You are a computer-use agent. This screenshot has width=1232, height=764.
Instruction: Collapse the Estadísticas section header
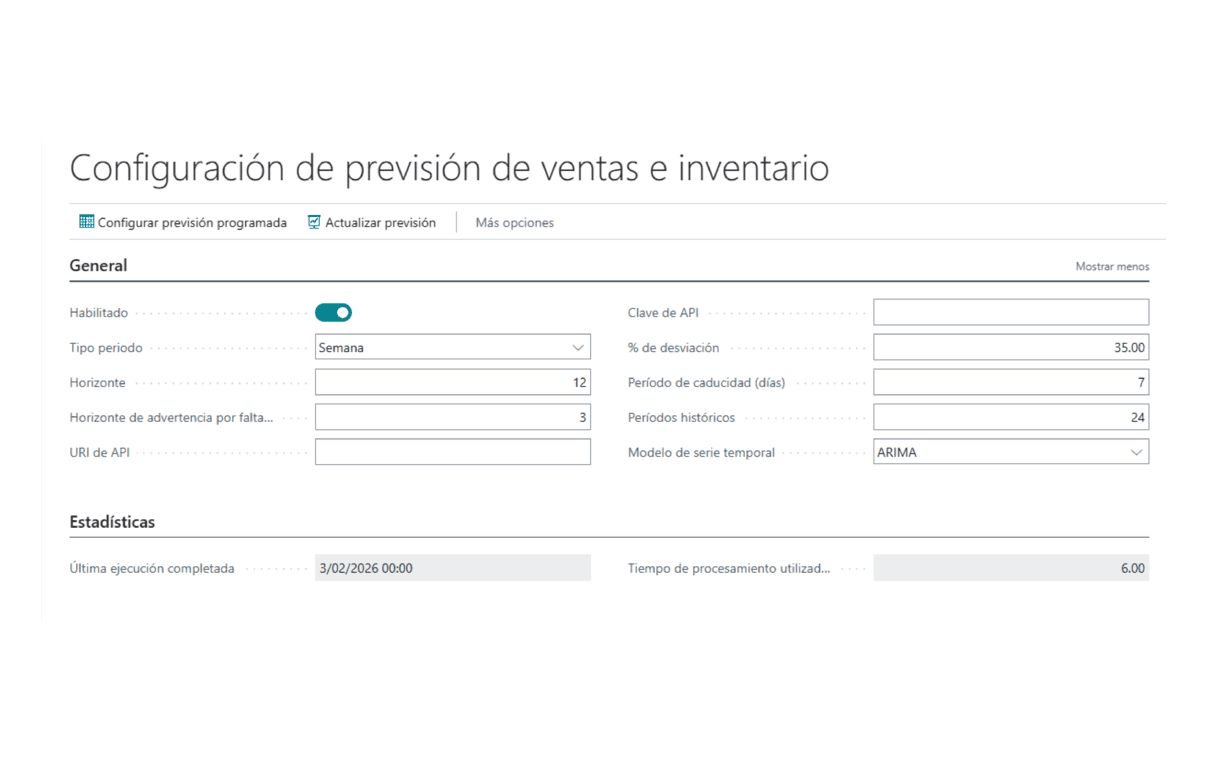[x=112, y=522]
